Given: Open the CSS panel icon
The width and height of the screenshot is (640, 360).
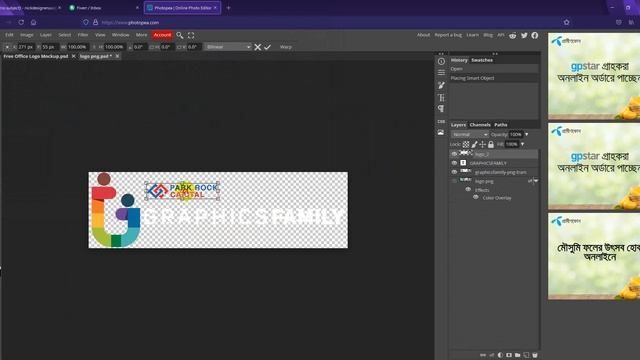Looking at the screenshot, I should click(x=441, y=122).
